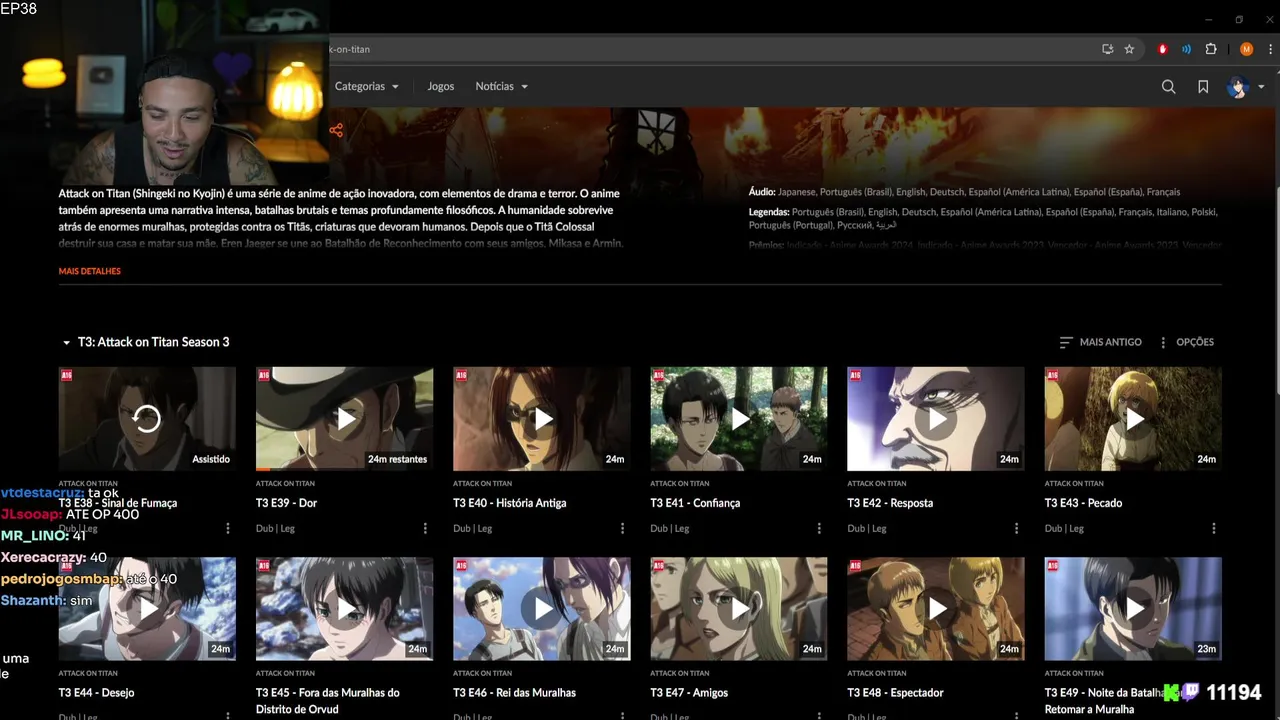Play episode E40 História Antiga thumbnail
Viewport: 1280px width, 720px height.
tap(542, 419)
